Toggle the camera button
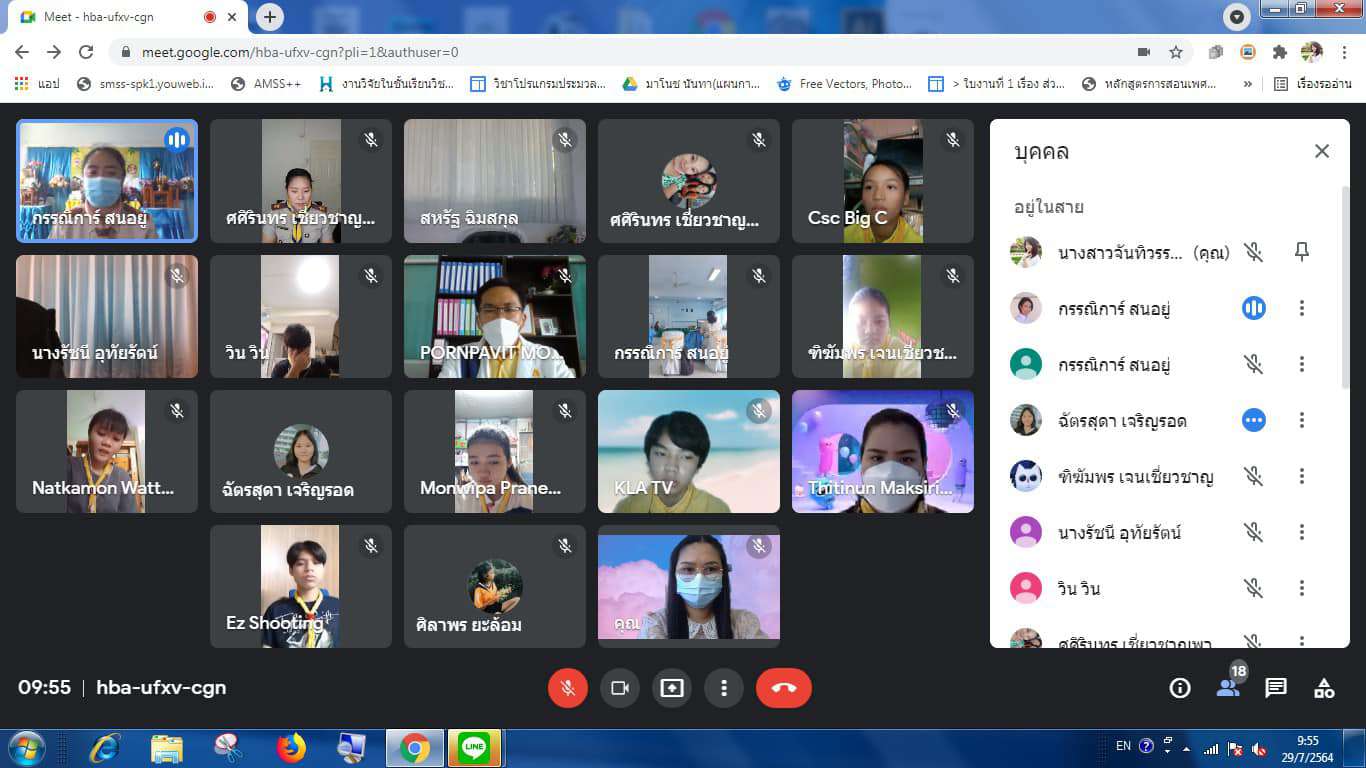Image resolution: width=1366 pixels, height=768 pixels. [x=620, y=688]
